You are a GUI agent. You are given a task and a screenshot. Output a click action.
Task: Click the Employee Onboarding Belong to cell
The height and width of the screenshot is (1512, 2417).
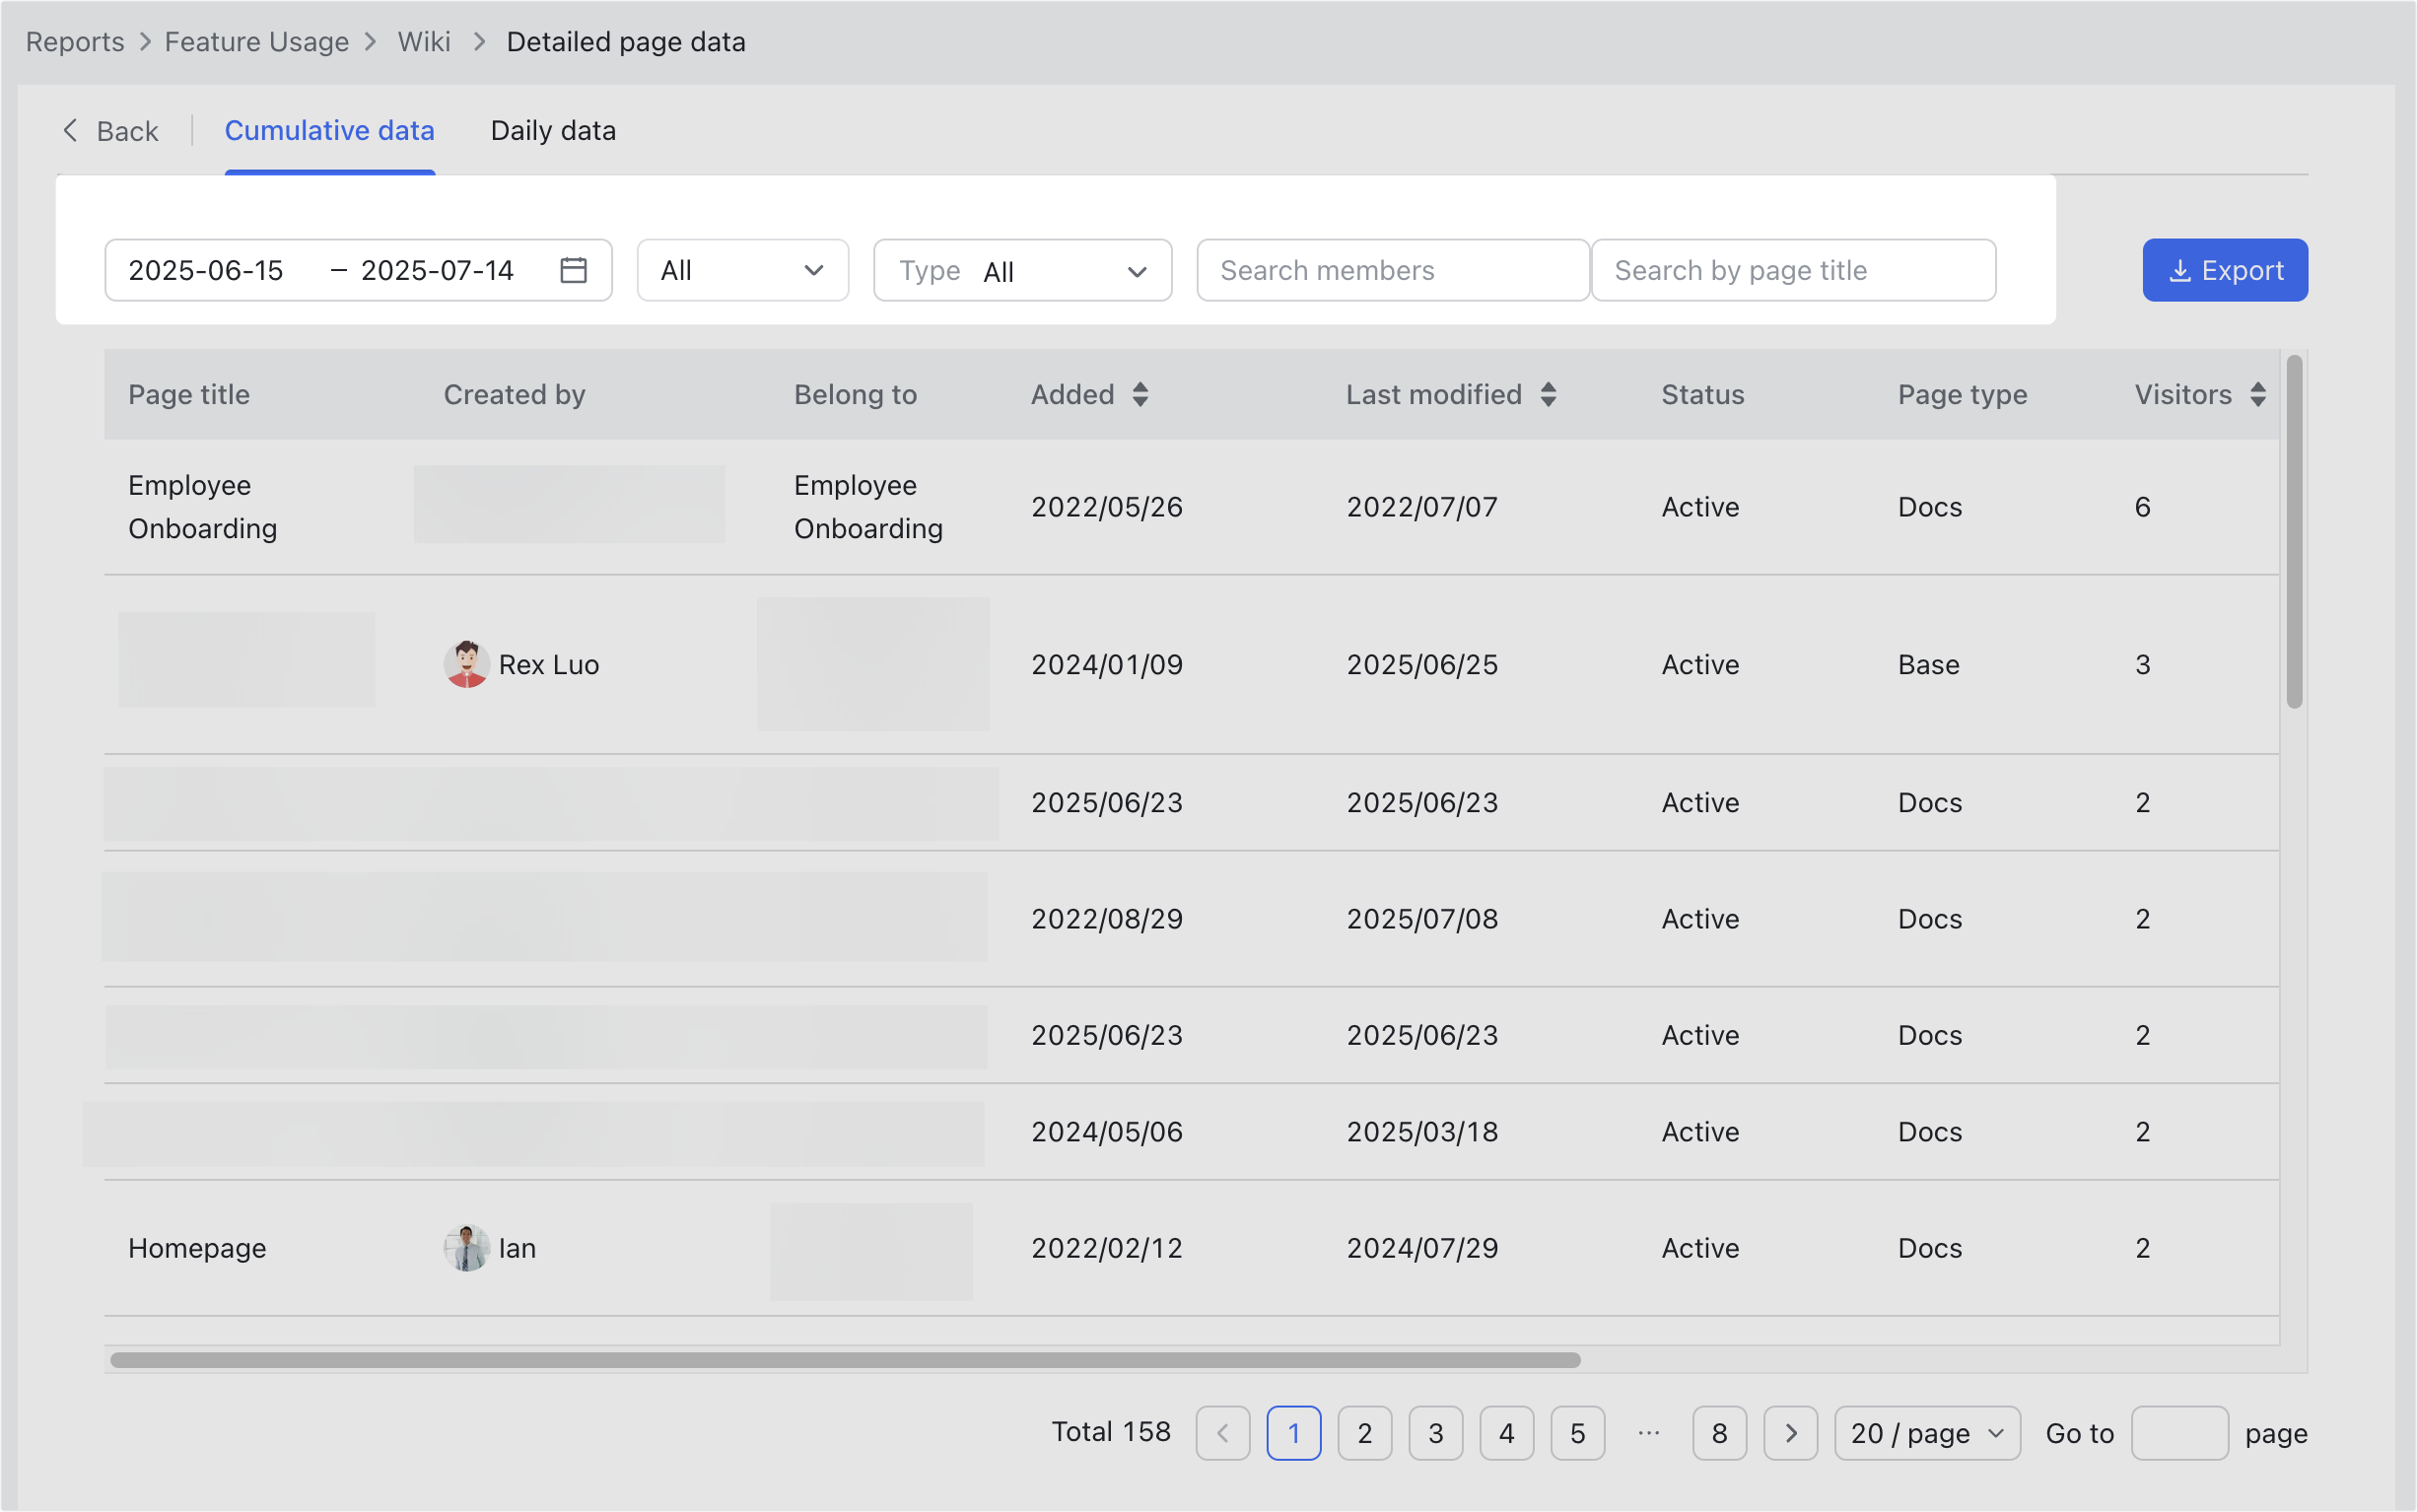pyautogui.click(x=868, y=507)
